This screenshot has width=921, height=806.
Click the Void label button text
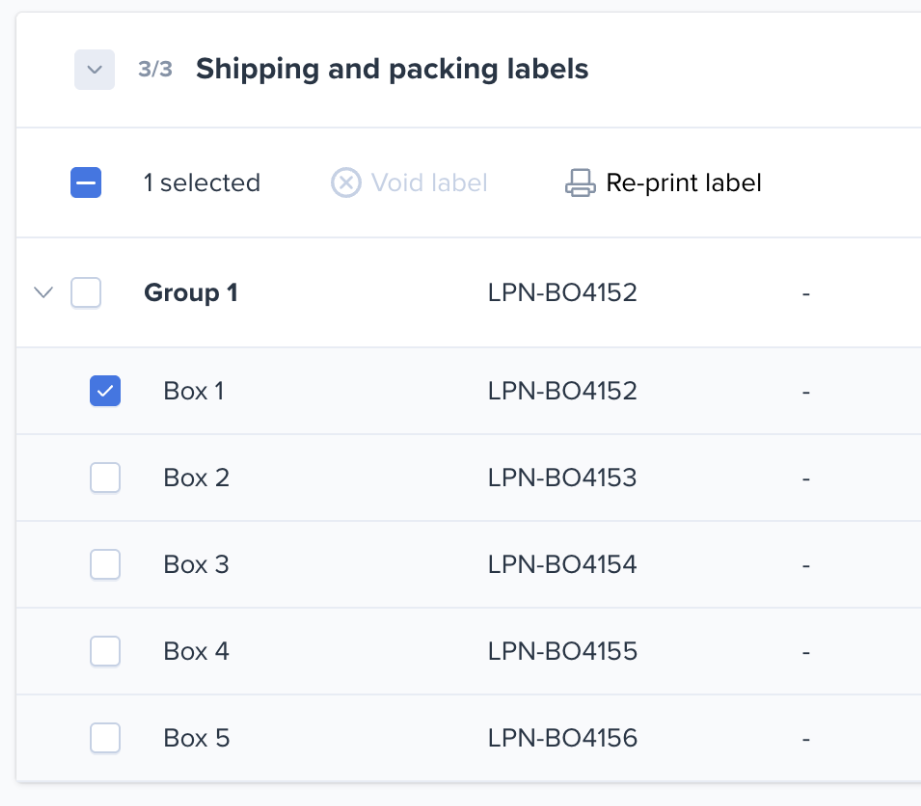429,183
